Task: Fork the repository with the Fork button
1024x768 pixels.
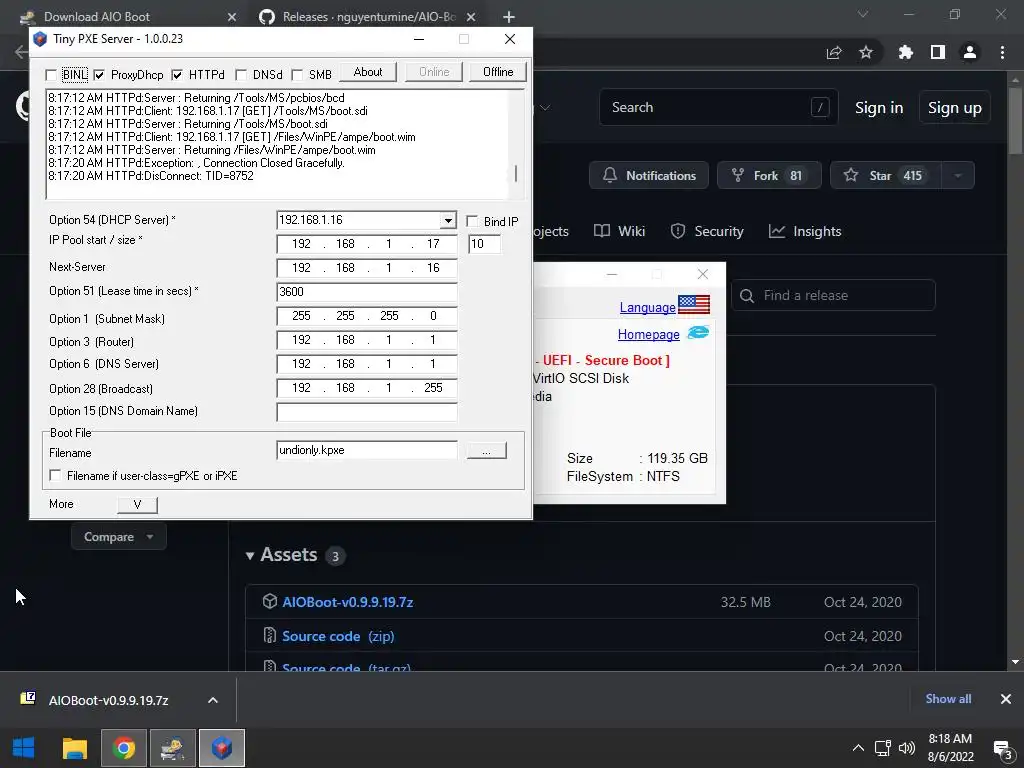Action: coord(769,175)
